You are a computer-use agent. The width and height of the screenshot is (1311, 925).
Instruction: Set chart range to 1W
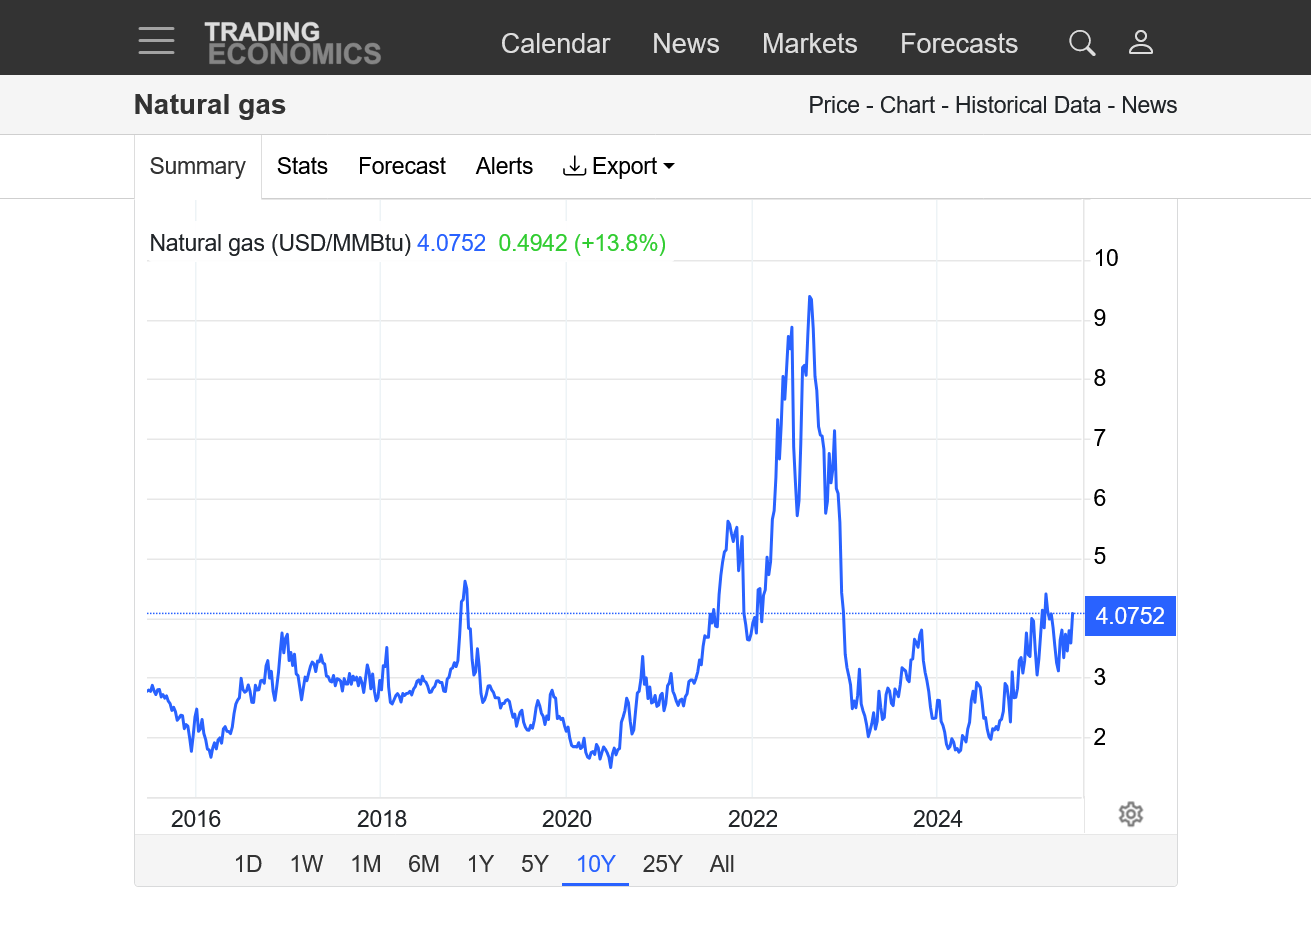pos(307,864)
